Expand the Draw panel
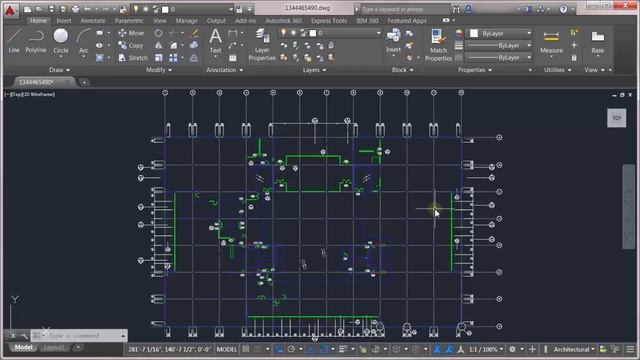Viewport: 640px width, 360px height. (x=59, y=70)
